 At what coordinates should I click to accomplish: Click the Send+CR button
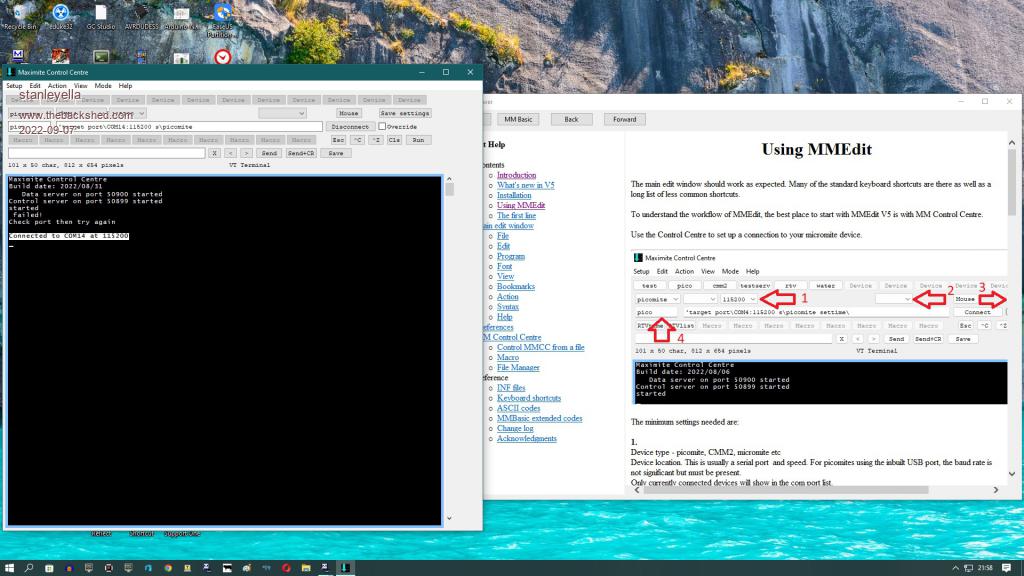pos(301,153)
